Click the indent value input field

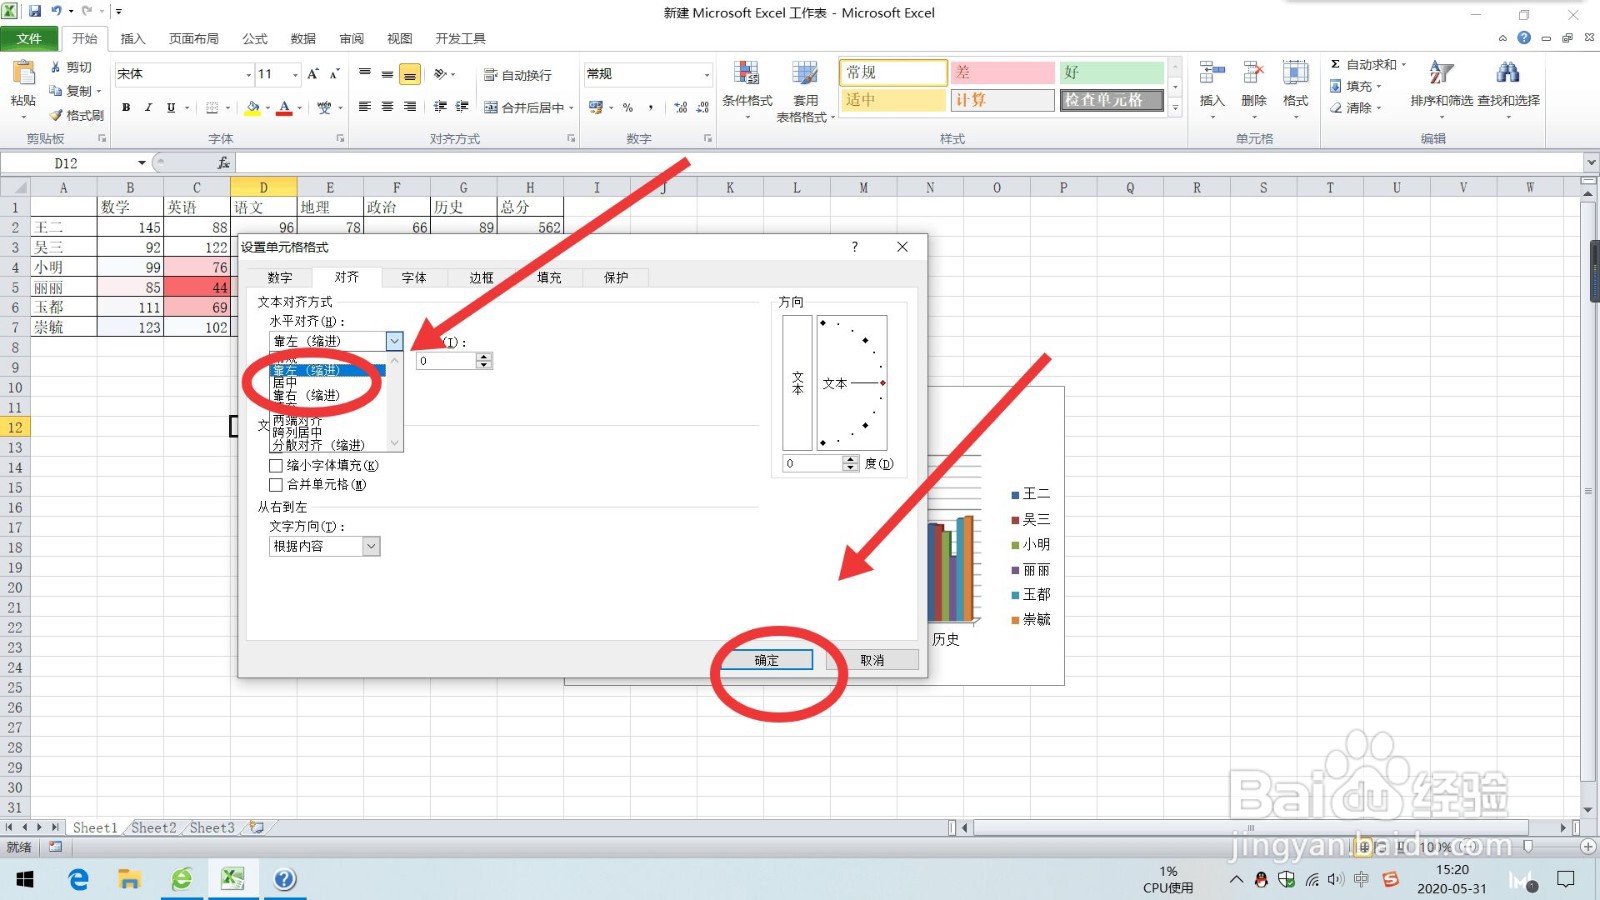click(x=446, y=361)
